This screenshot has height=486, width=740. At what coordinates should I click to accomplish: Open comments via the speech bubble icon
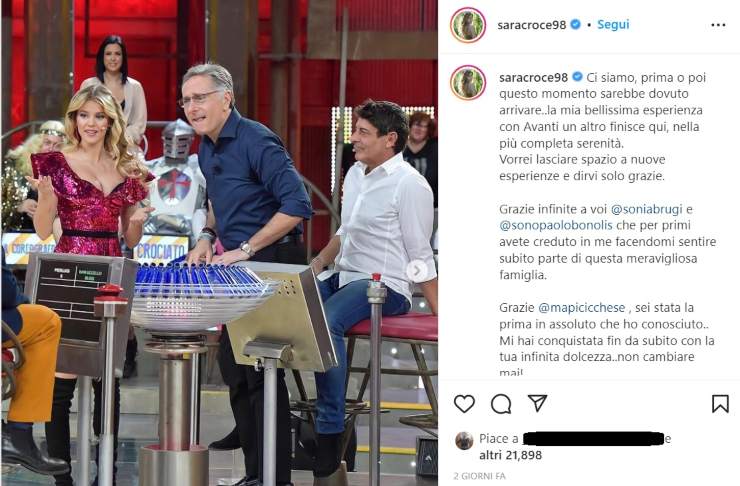click(x=501, y=404)
